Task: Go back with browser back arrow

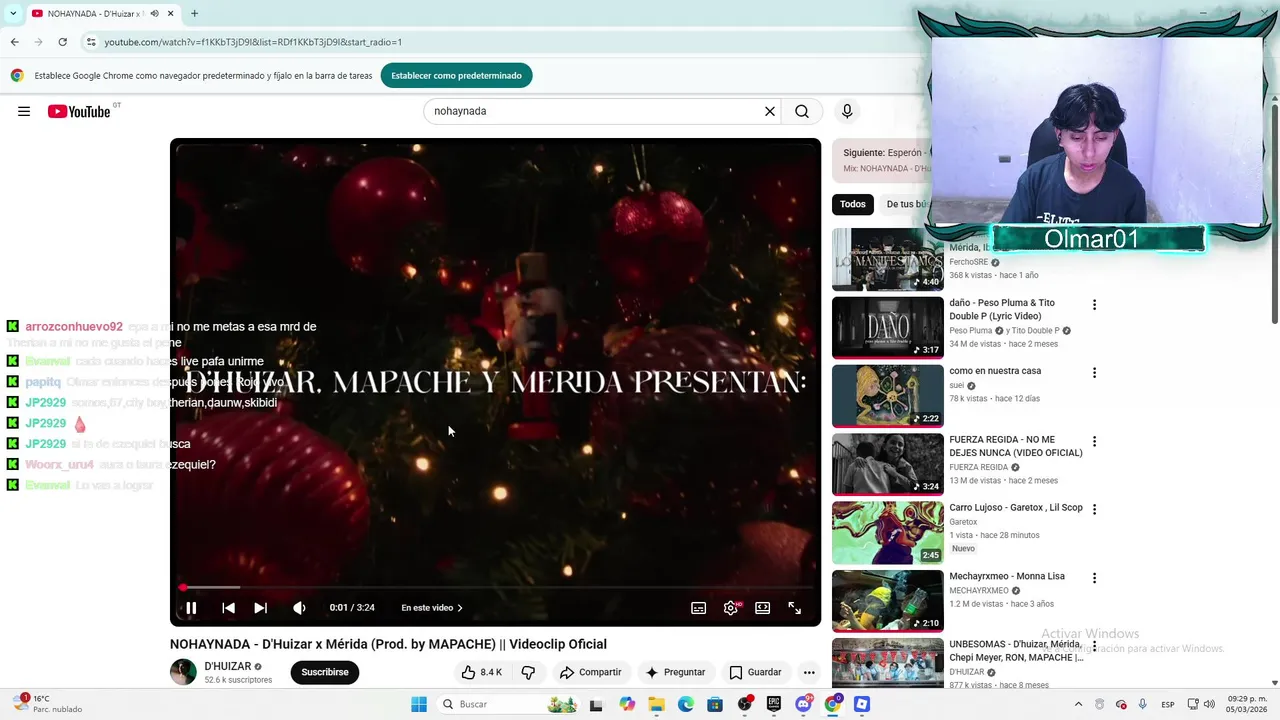Action: (15, 42)
